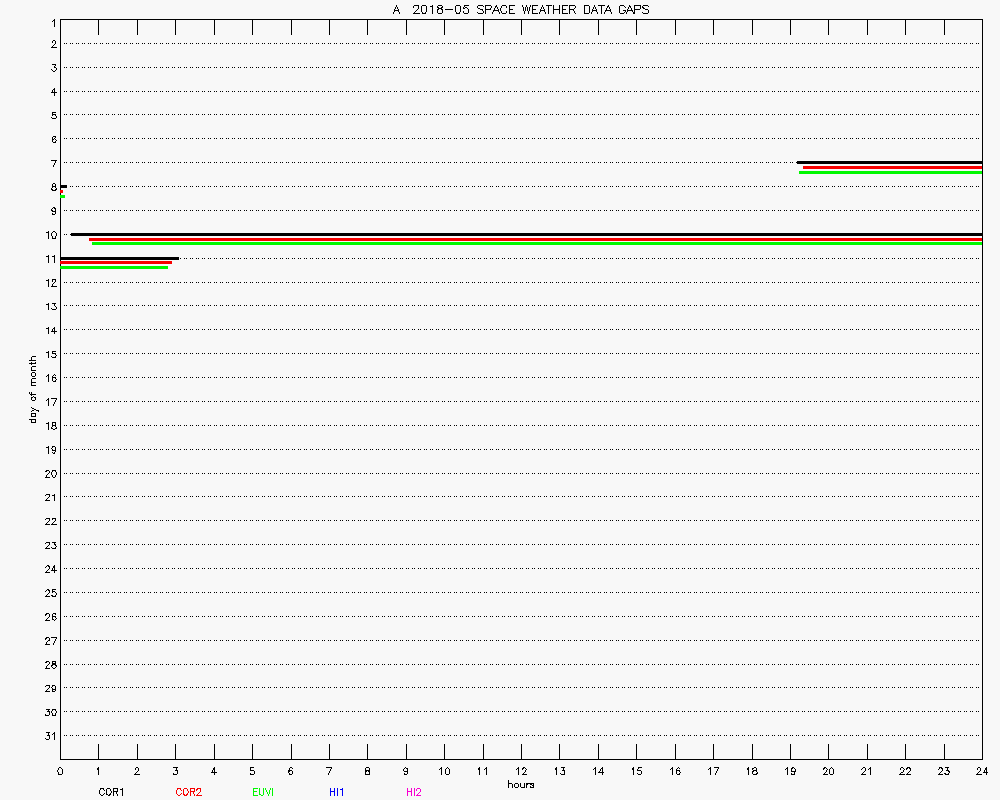
Task: Click the 'hours' x-axis label
Action: (x=520, y=784)
